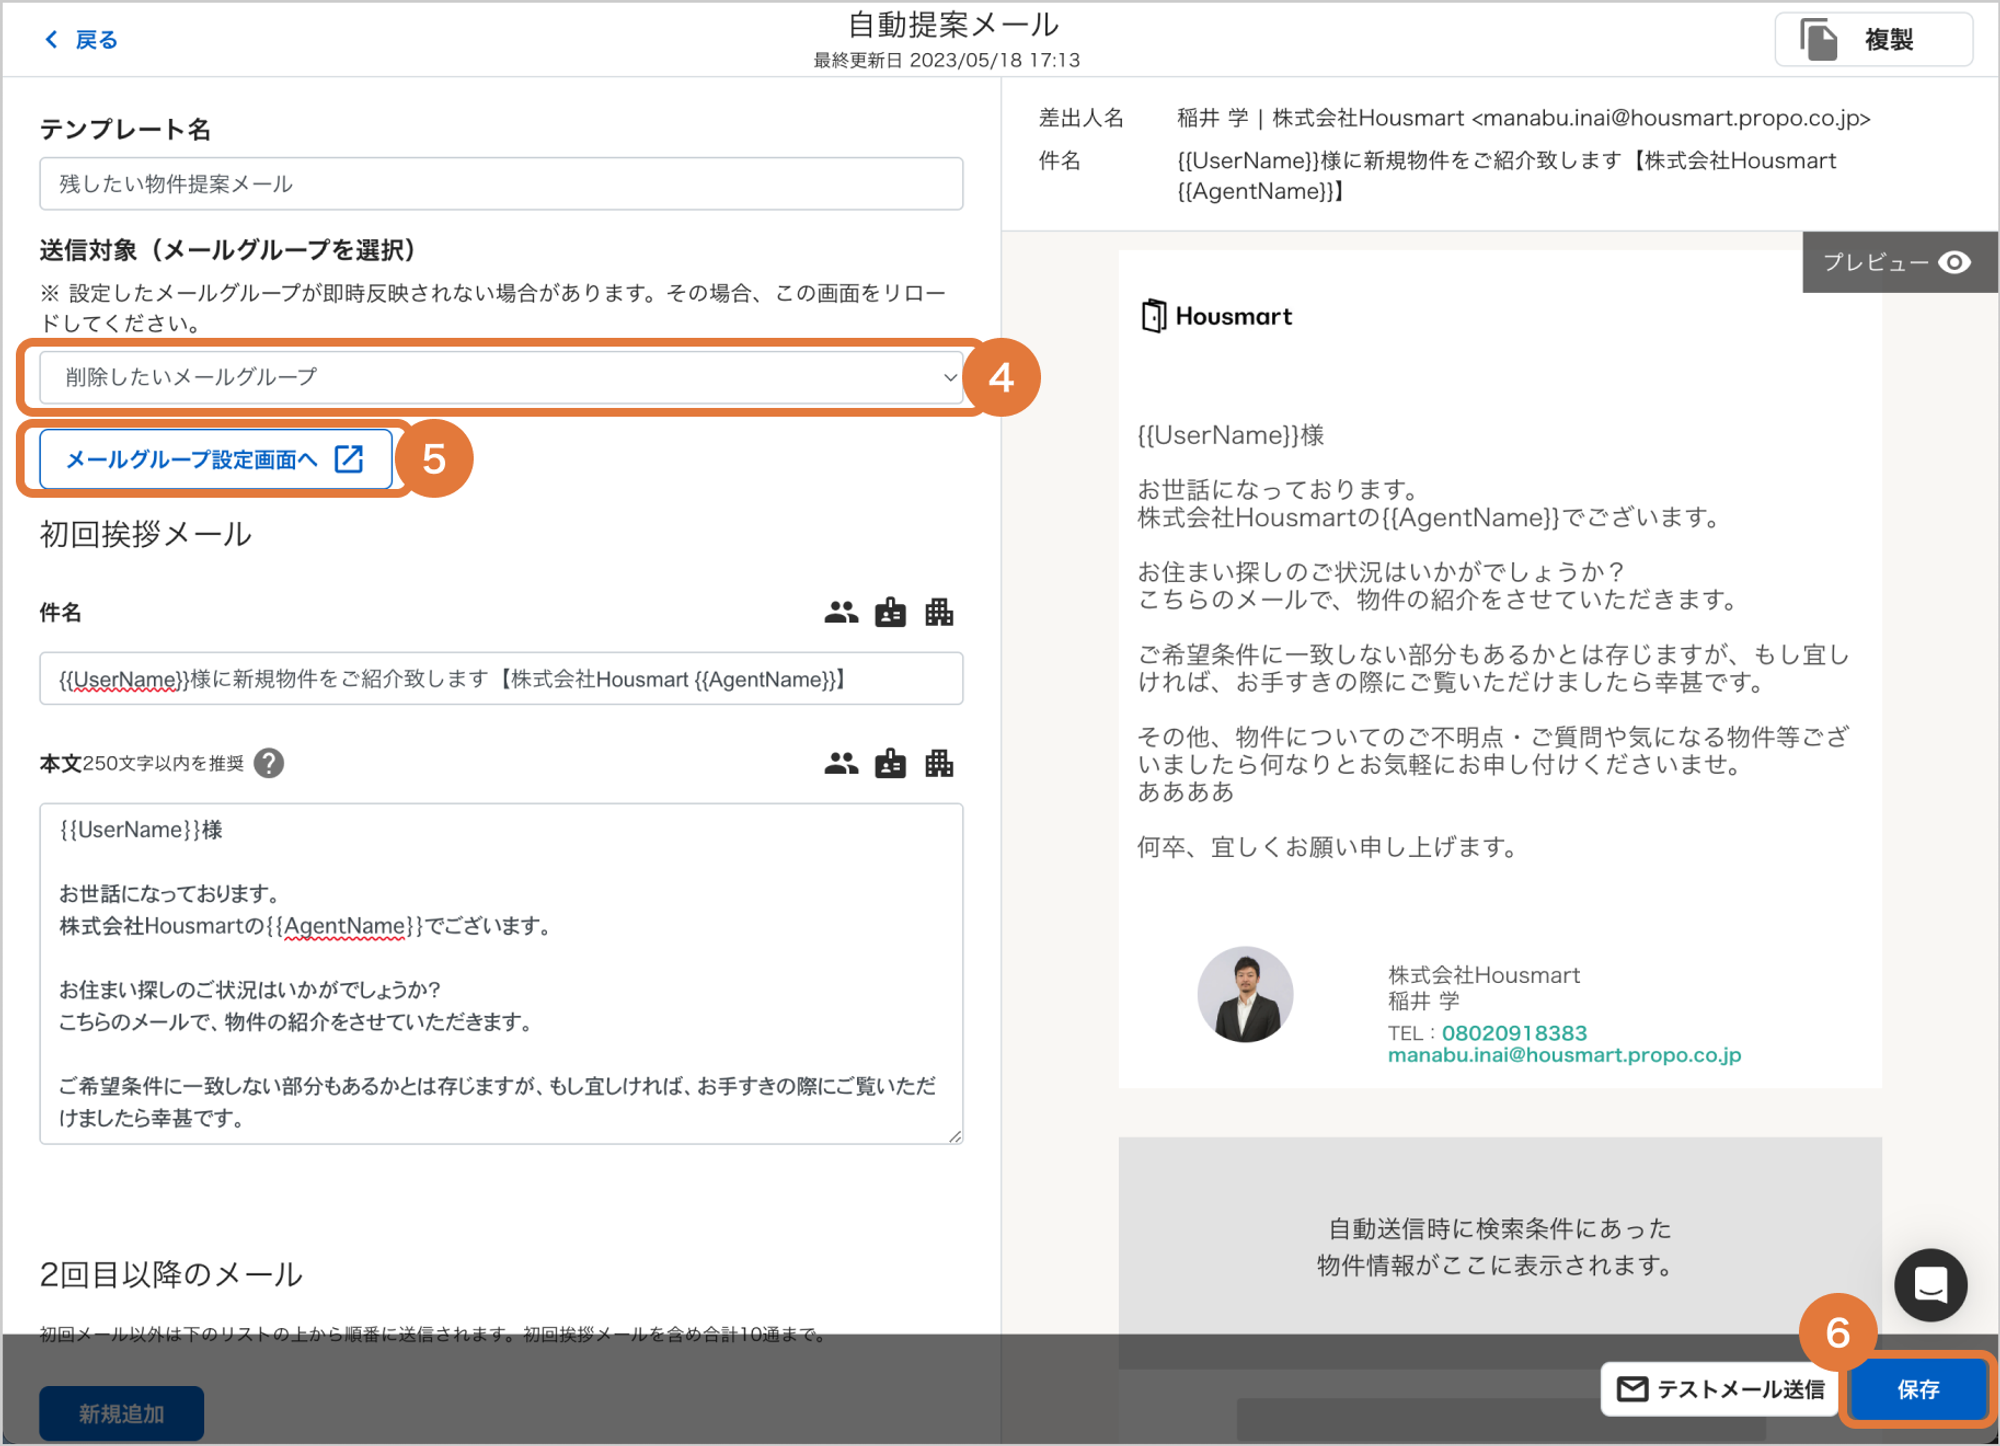Click the 最終更新日 2023/05/18 17:13 text
The width and height of the screenshot is (2000, 1446).
(946, 60)
